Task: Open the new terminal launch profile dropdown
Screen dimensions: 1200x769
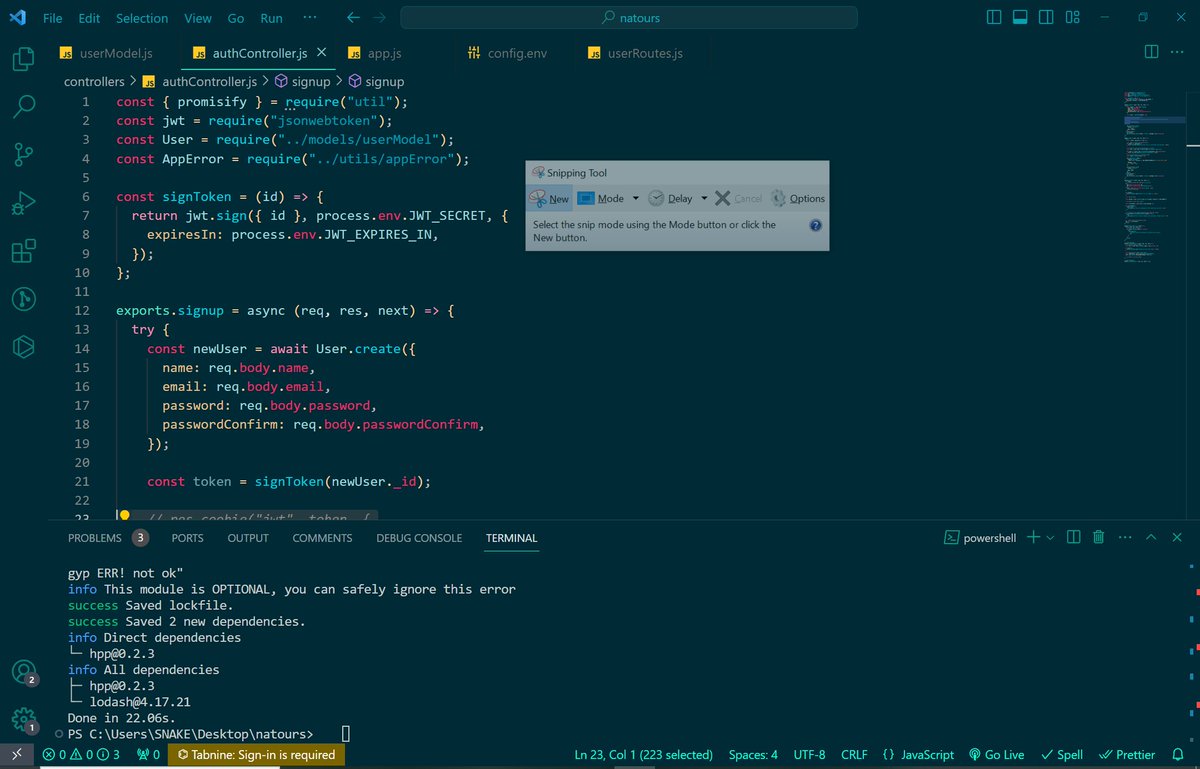Action: pos(1050,538)
